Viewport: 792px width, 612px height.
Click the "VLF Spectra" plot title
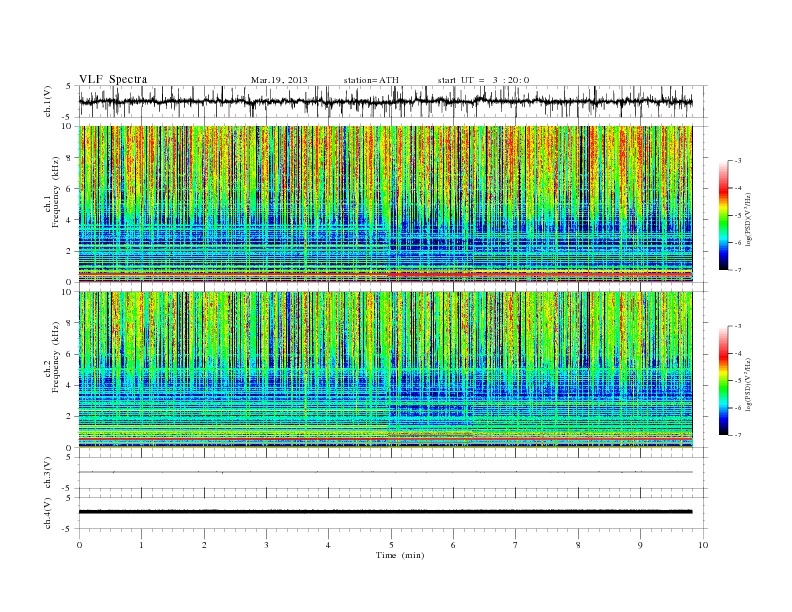(113, 79)
